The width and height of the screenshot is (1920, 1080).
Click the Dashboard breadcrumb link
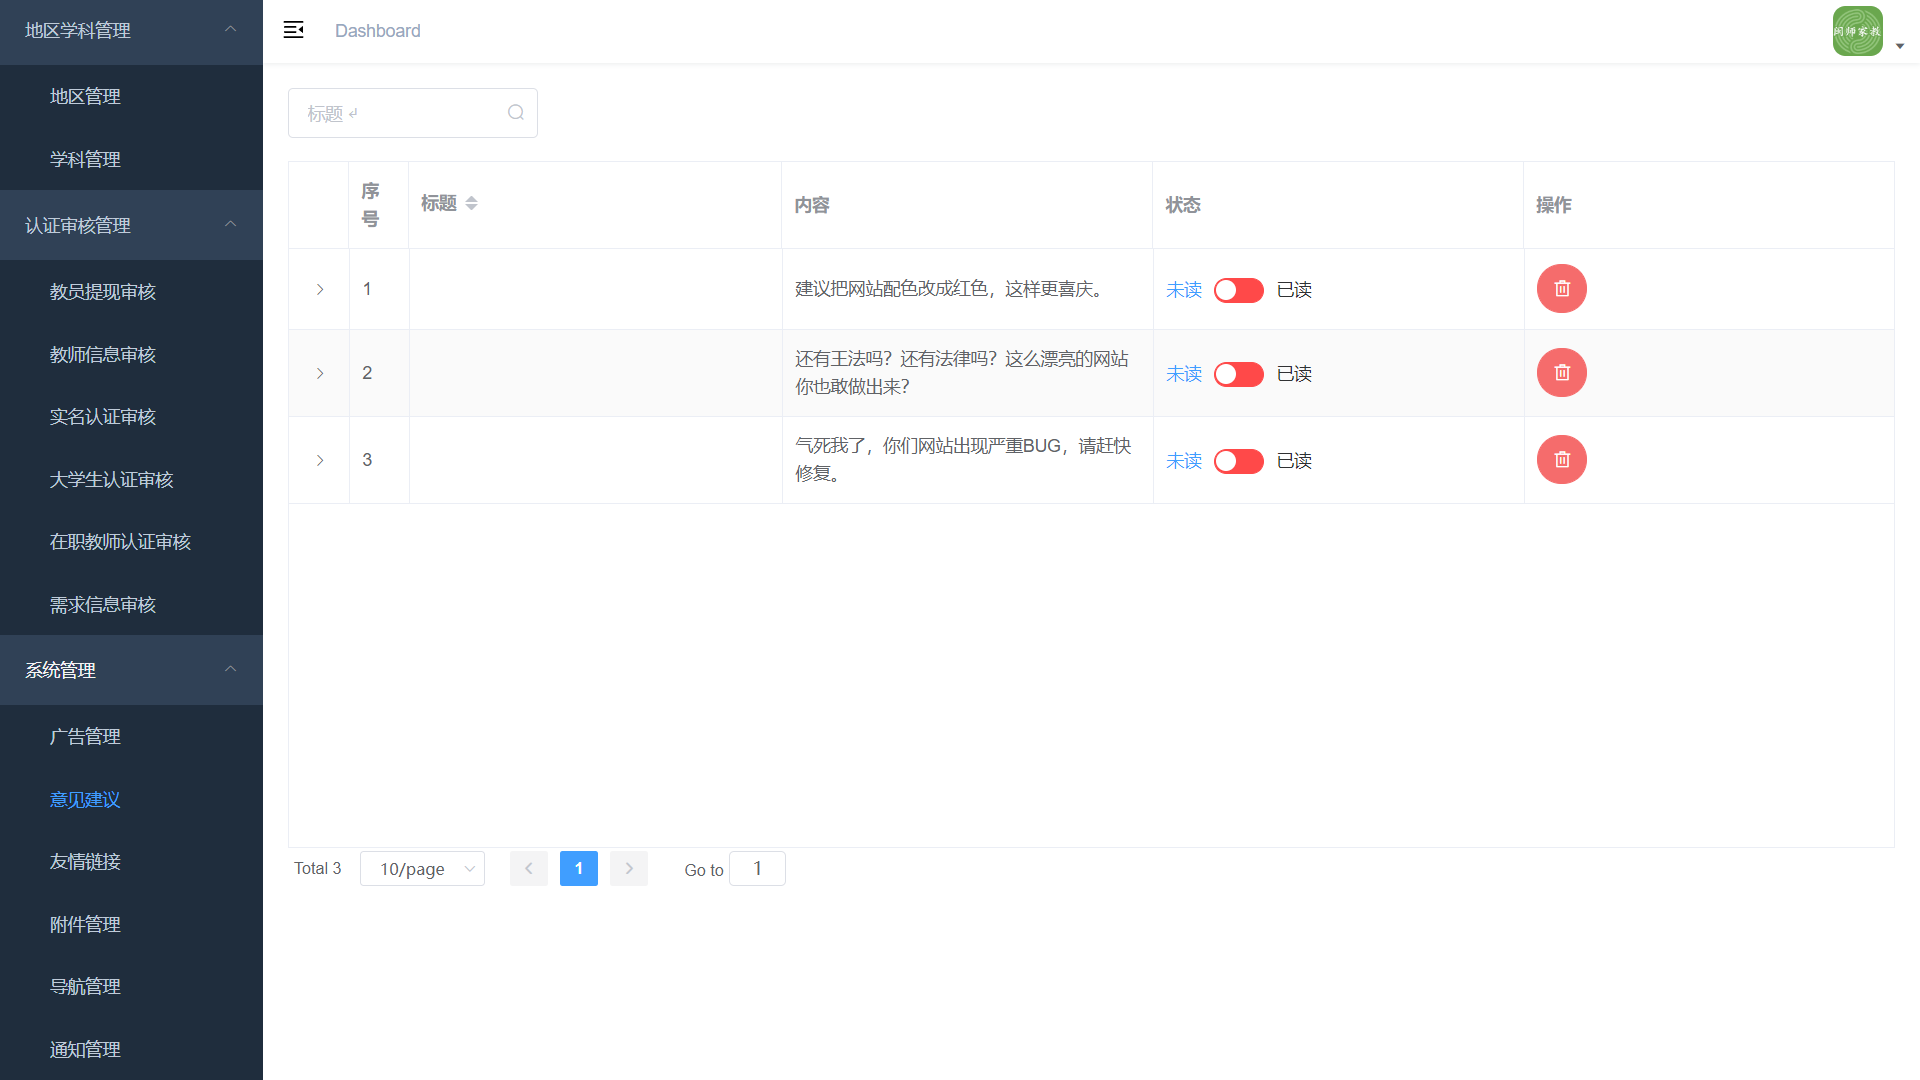(x=377, y=31)
